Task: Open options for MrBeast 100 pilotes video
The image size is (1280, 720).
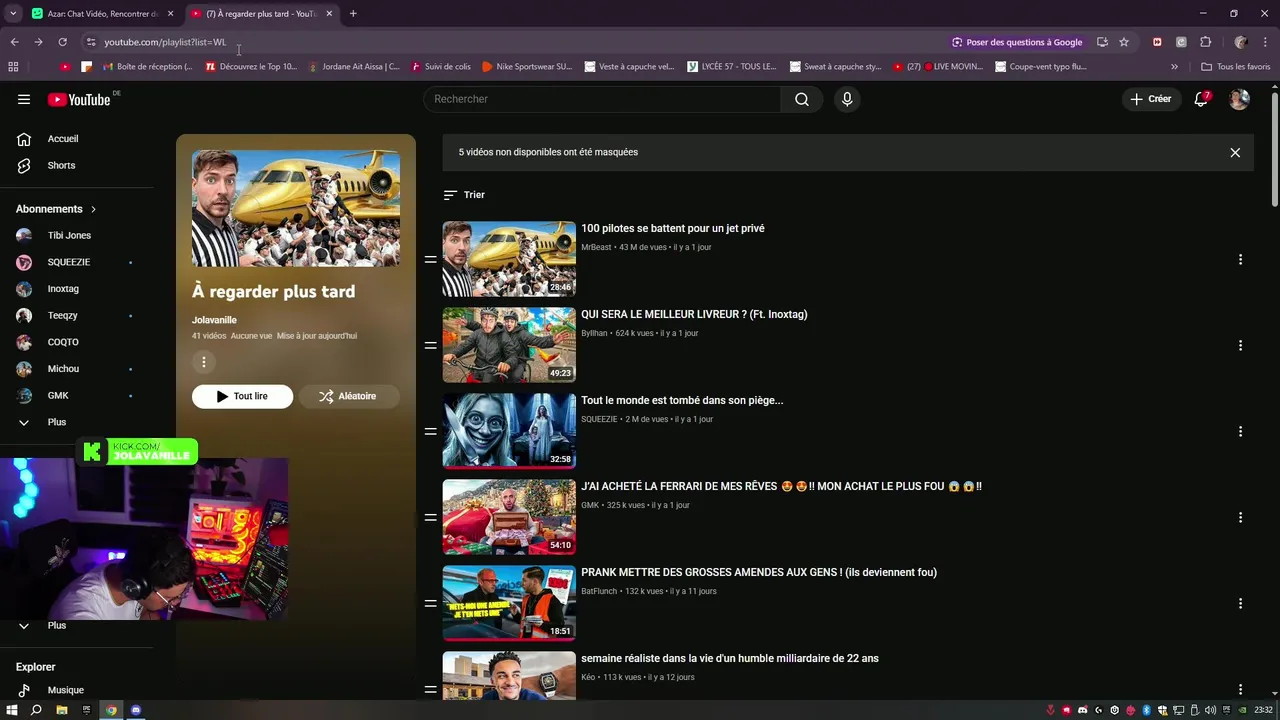Action: (x=1240, y=259)
